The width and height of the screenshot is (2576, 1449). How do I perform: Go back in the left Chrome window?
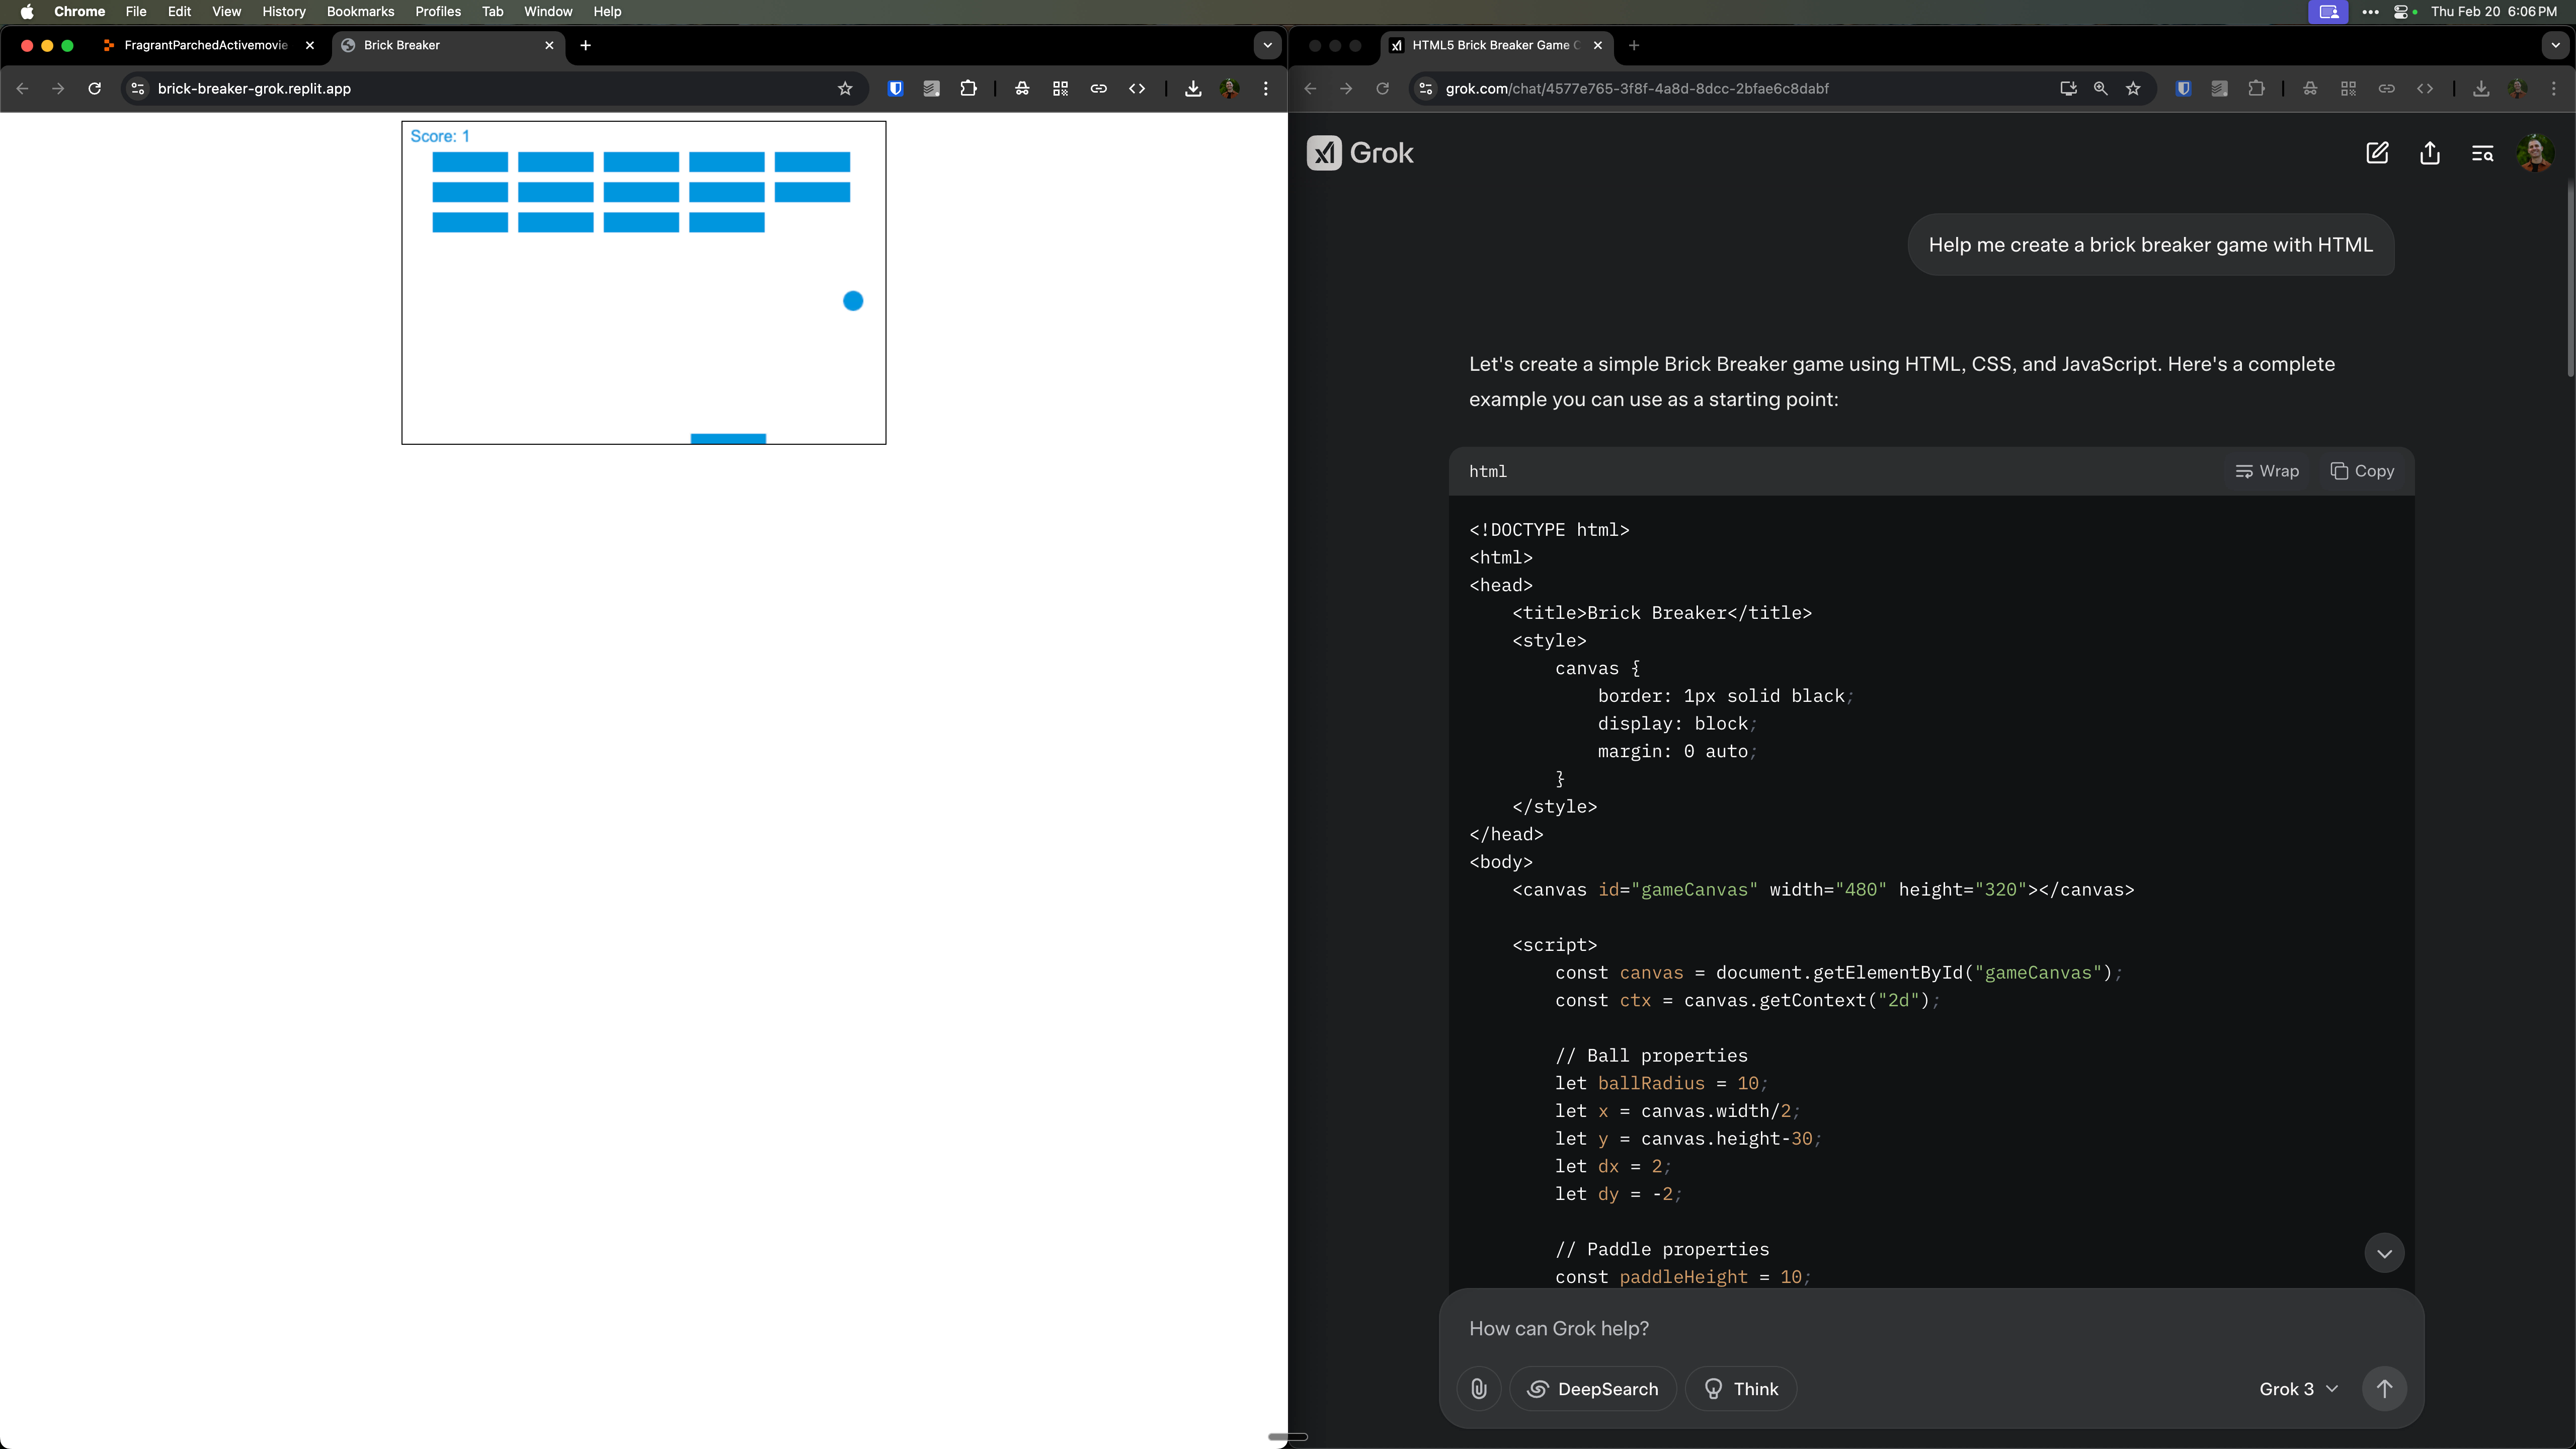(x=22, y=88)
